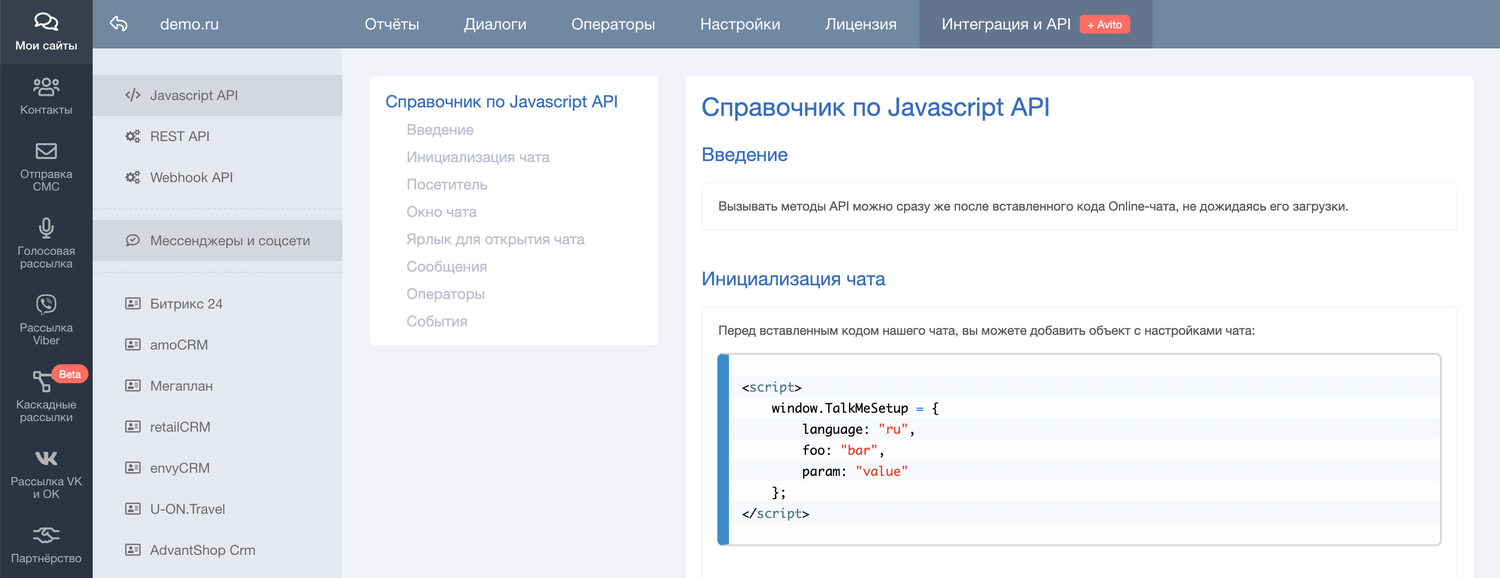Viewport: 1500px width, 578px height.
Task: Click the window.TalkMeSetup code line
Action: click(x=855, y=408)
